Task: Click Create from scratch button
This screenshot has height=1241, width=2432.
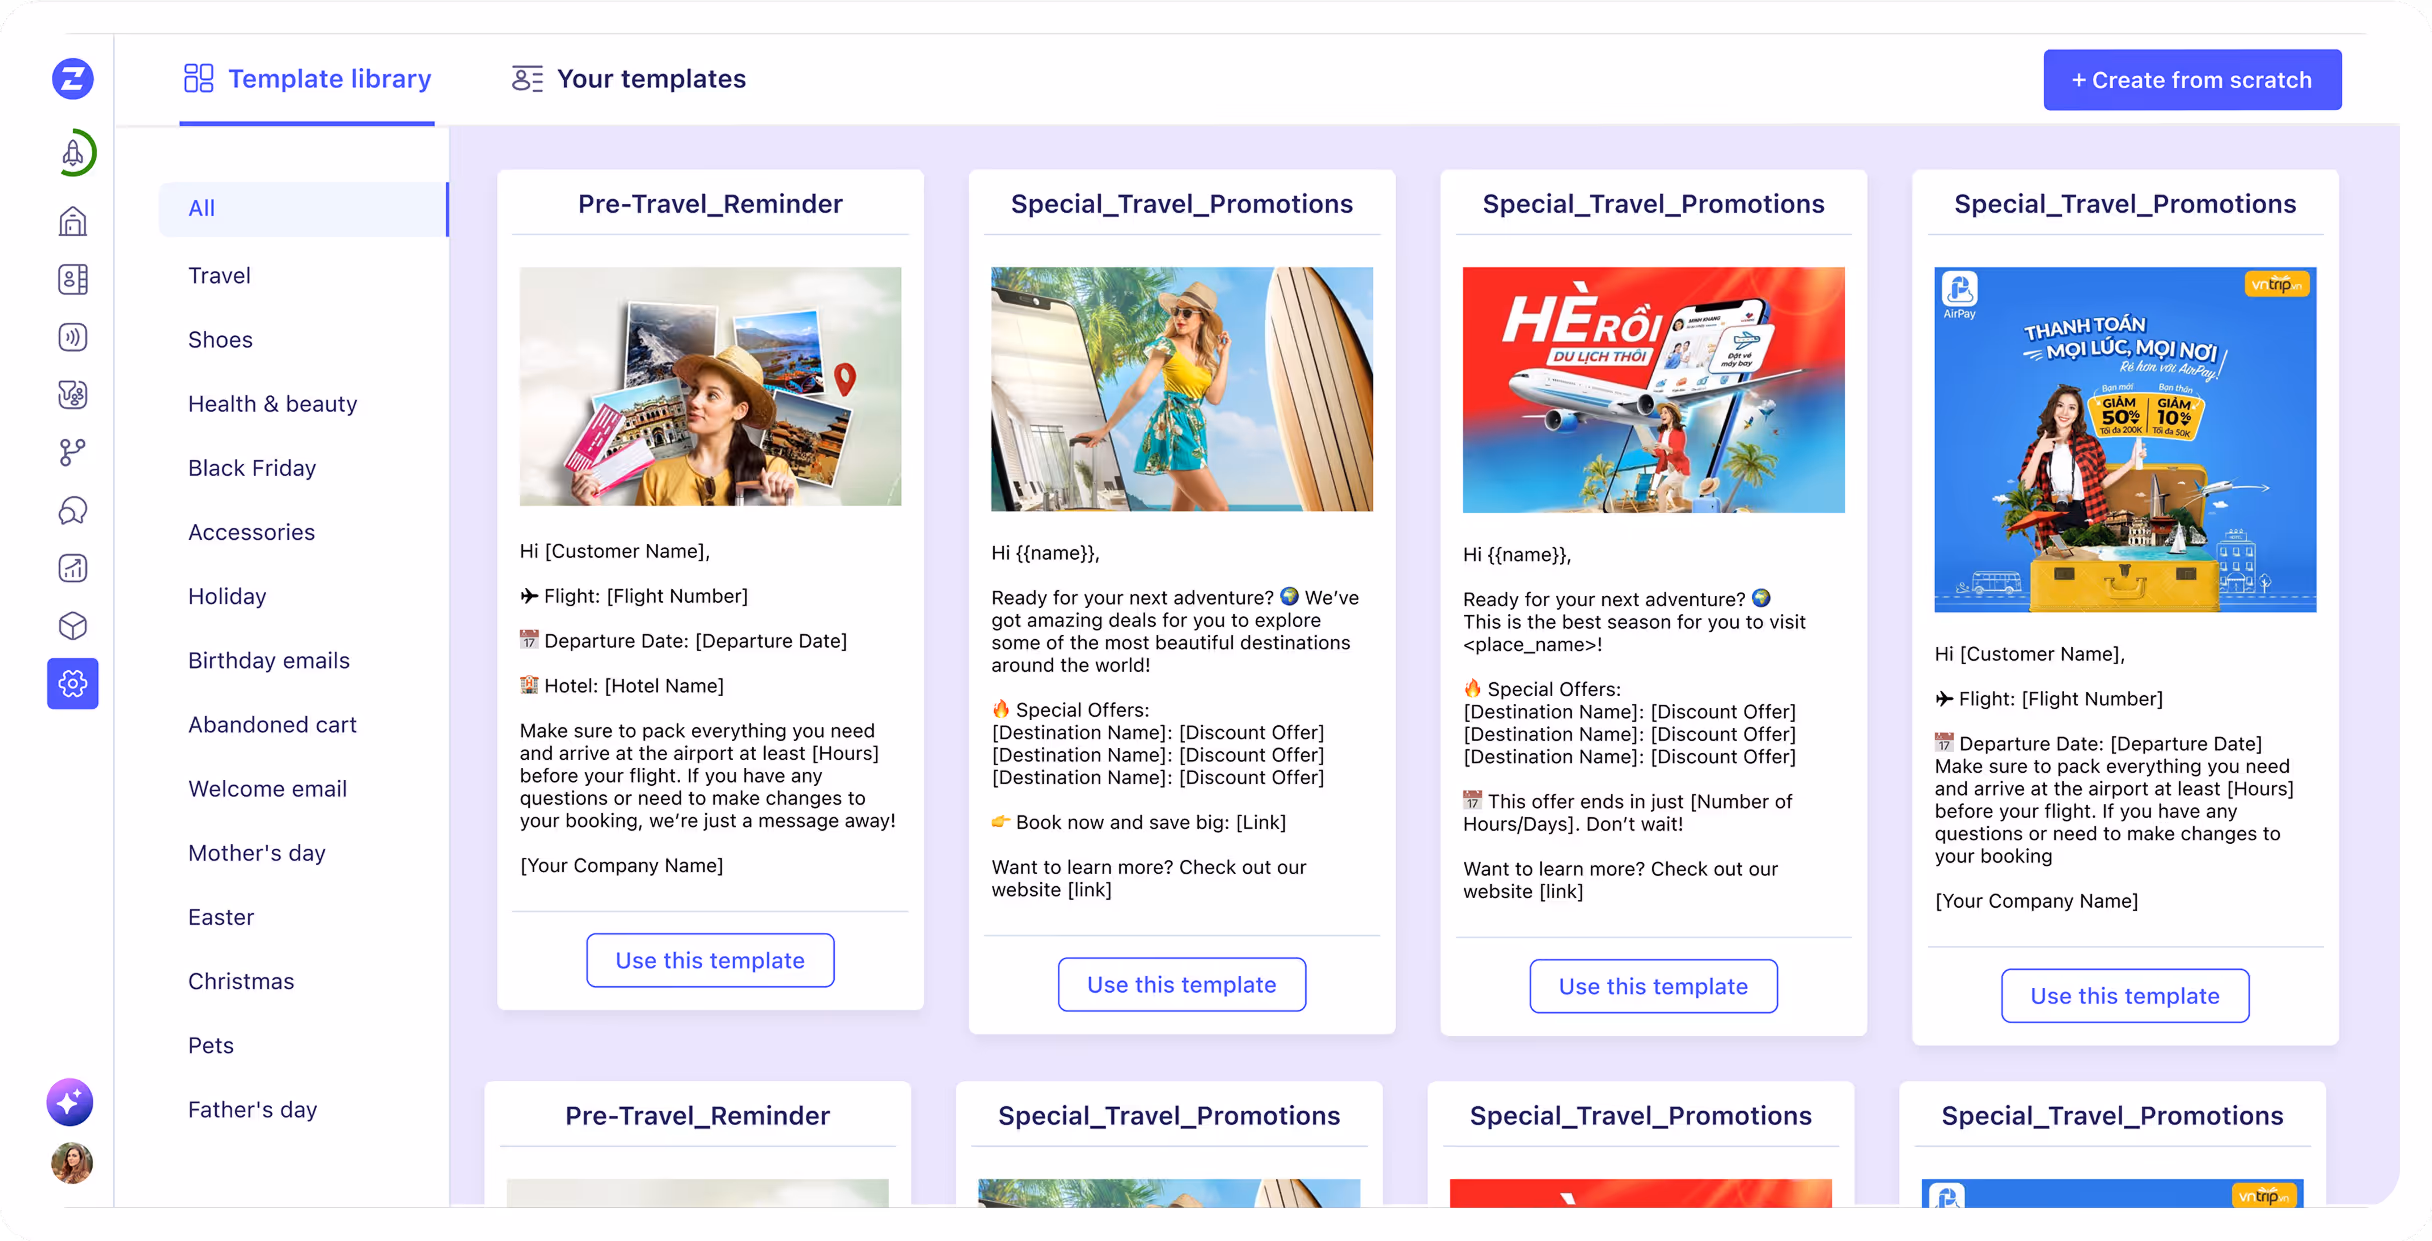Action: pos(2191,80)
